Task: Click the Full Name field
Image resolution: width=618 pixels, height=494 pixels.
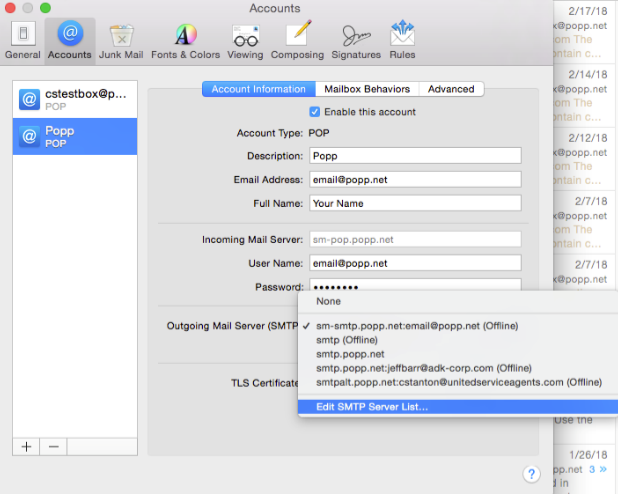Action: (x=415, y=203)
